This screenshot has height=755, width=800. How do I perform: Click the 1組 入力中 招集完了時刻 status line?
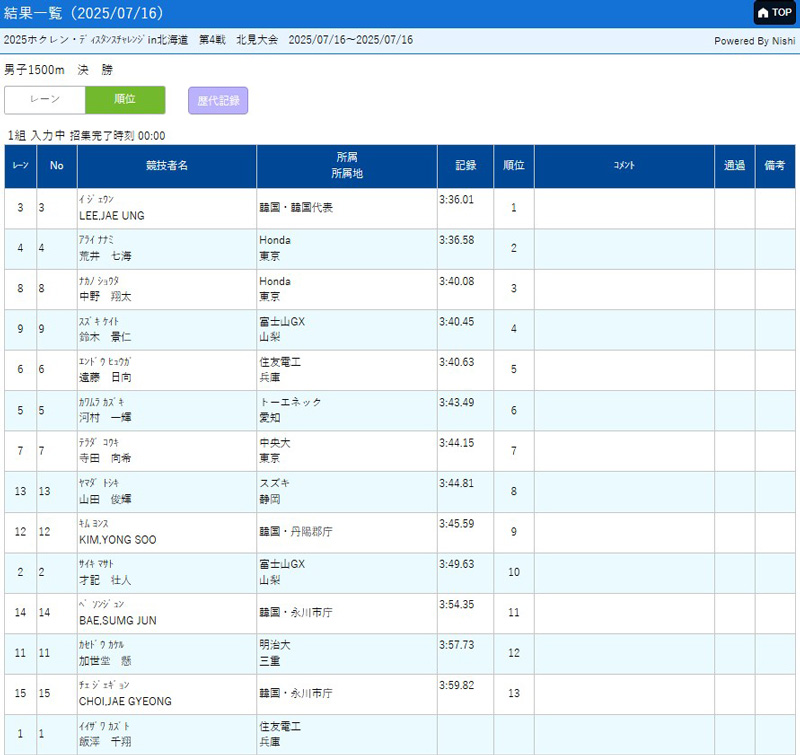(87, 136)
